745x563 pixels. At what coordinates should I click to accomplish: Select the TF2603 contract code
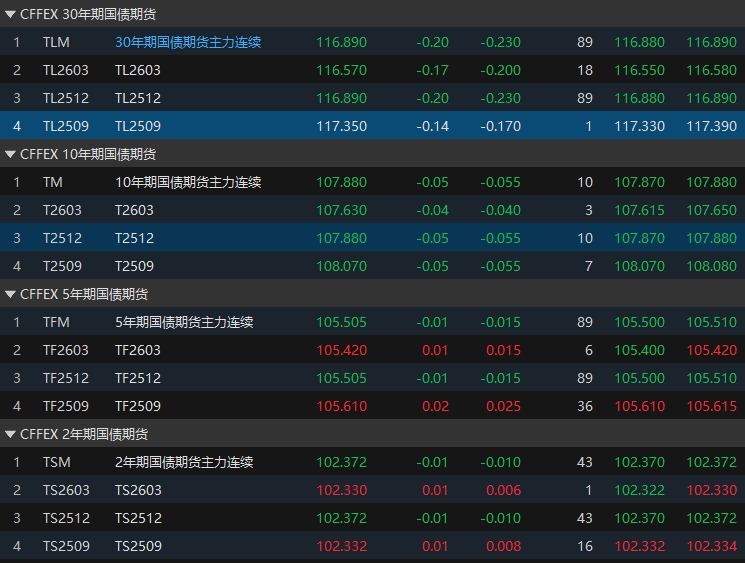click(66, 350)
